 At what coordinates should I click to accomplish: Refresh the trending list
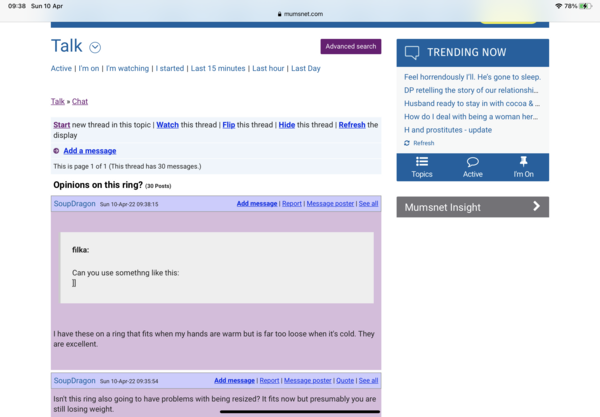click(x=419, y=143)
